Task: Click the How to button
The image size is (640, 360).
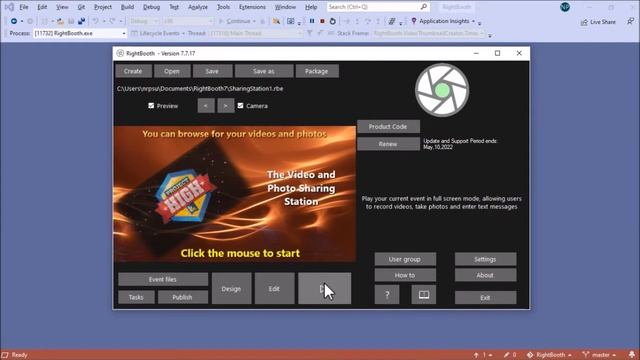Action: 405,275
